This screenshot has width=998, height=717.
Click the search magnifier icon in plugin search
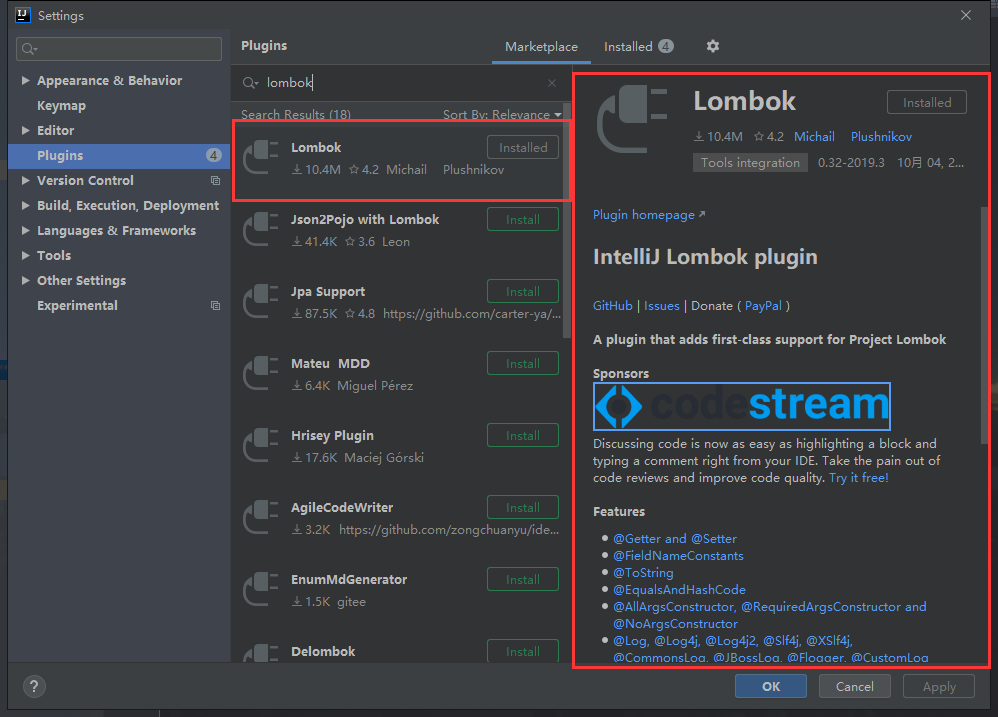(x=250, y=83)
